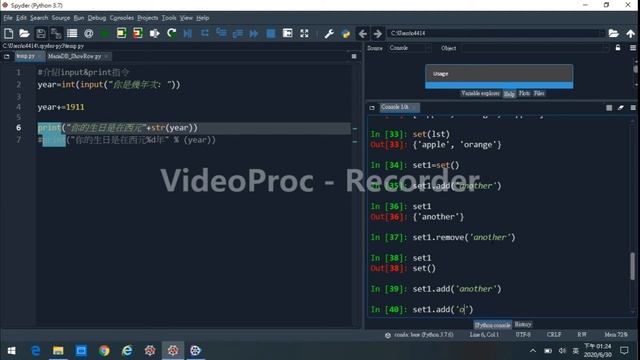Expand the working directory path dropdown
The width and height of the screenshot is (640, 360).
pyautogui.click(x=601, y=33)
